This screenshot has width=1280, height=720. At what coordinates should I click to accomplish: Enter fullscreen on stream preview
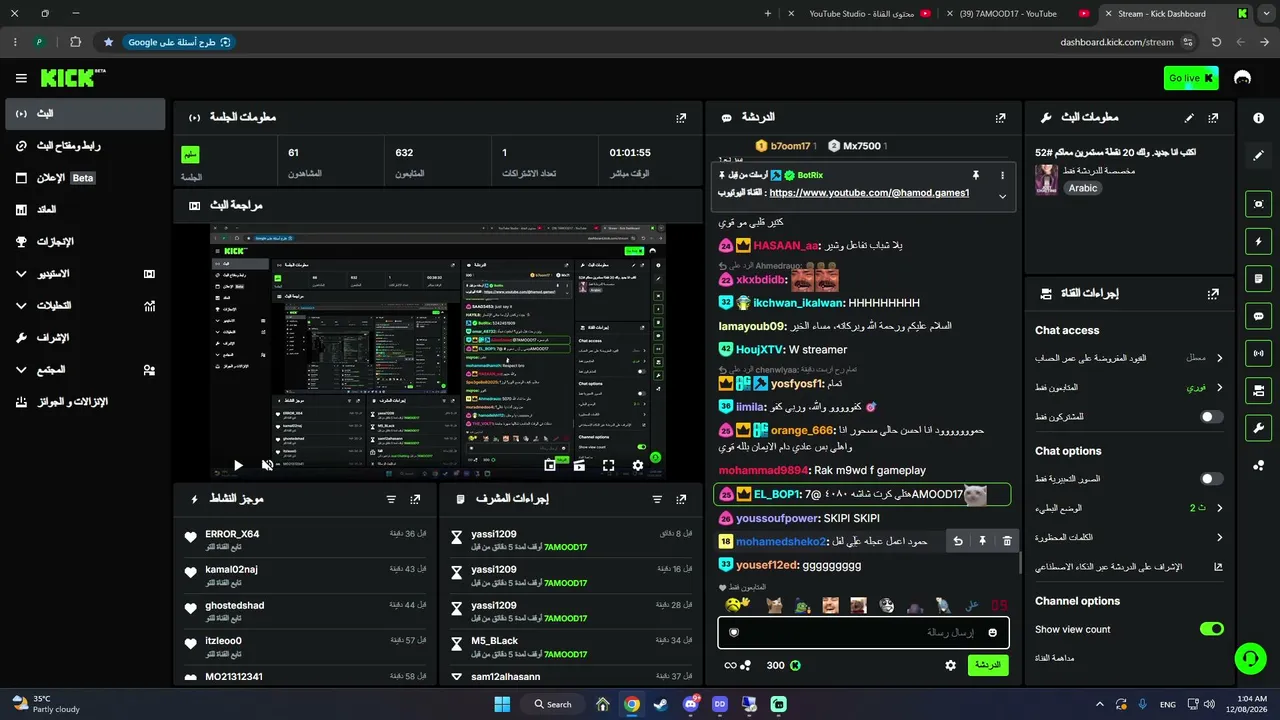[x=608, y=465]
